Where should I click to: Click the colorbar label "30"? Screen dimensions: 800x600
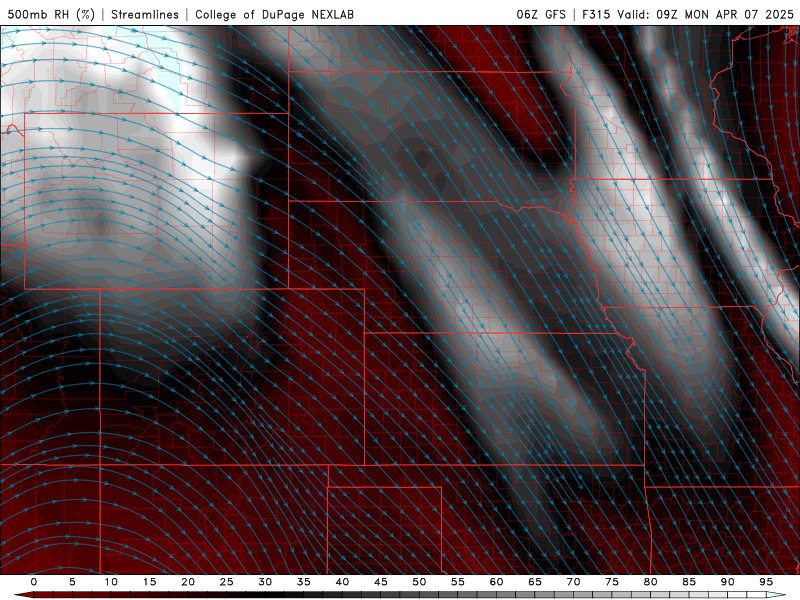pyautogui.click(x=265, y=582)
